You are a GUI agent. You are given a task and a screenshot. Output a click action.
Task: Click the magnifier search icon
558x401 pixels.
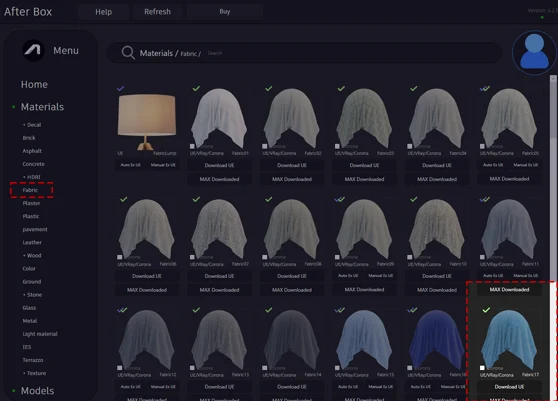pyautogui.click(x=128, y=53)
